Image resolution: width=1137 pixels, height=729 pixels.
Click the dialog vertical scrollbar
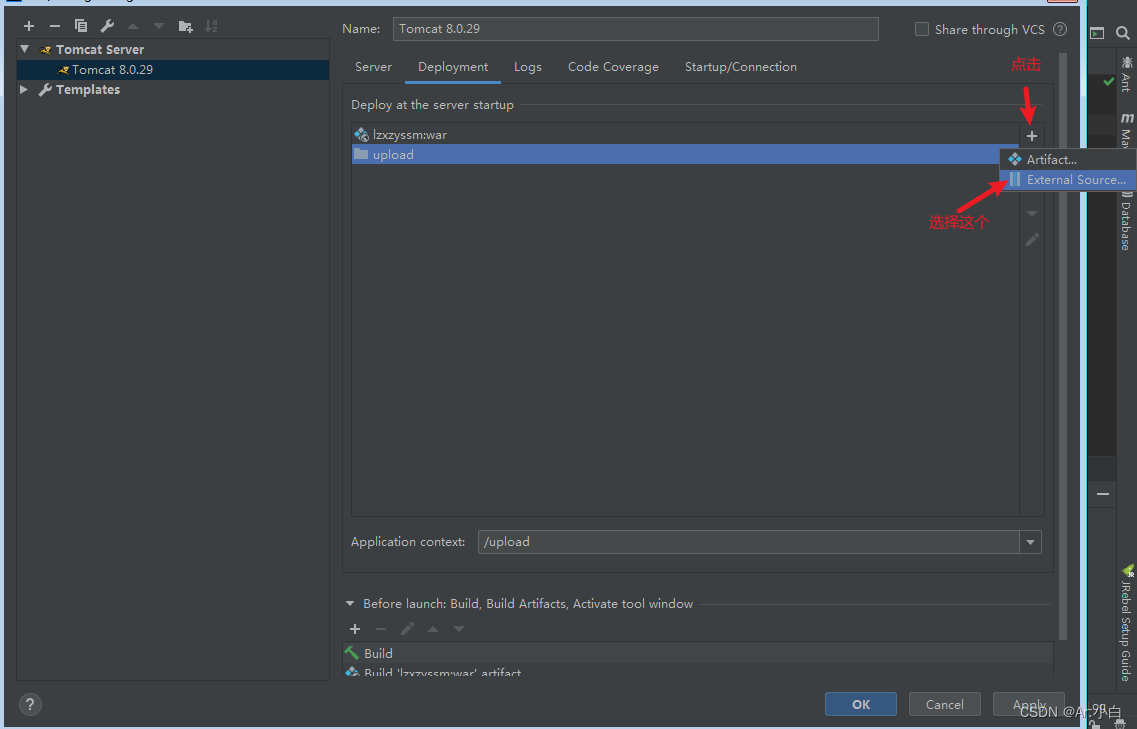click(x=1063, y=346)
